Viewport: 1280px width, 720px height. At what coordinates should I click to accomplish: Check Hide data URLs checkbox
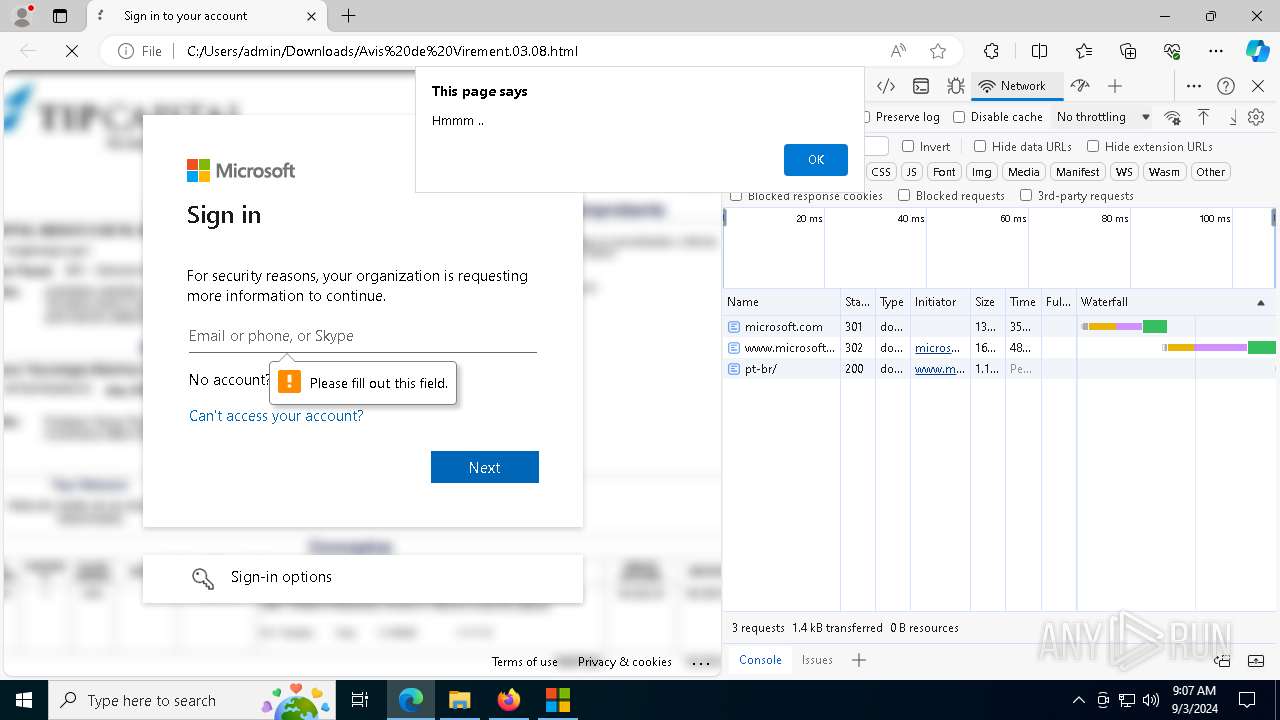tap(980, 146)
